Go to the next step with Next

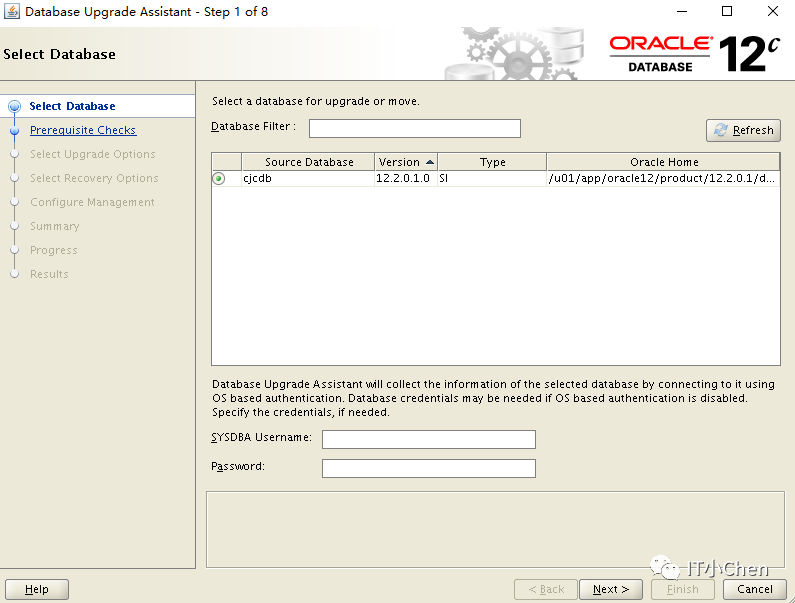click(610, 589)
